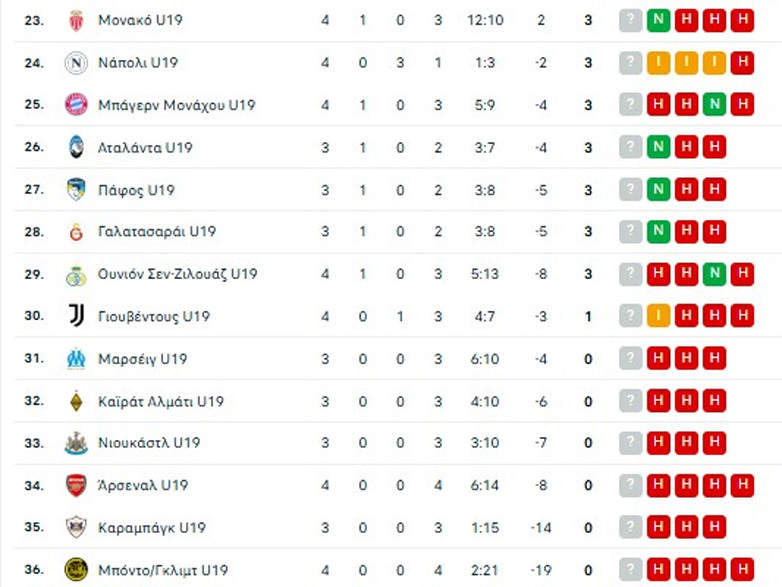The image size is (782, 587).
Task: Click green N form badge for Monaco U19
Action: pyautogui.click(x=658, y=20)
